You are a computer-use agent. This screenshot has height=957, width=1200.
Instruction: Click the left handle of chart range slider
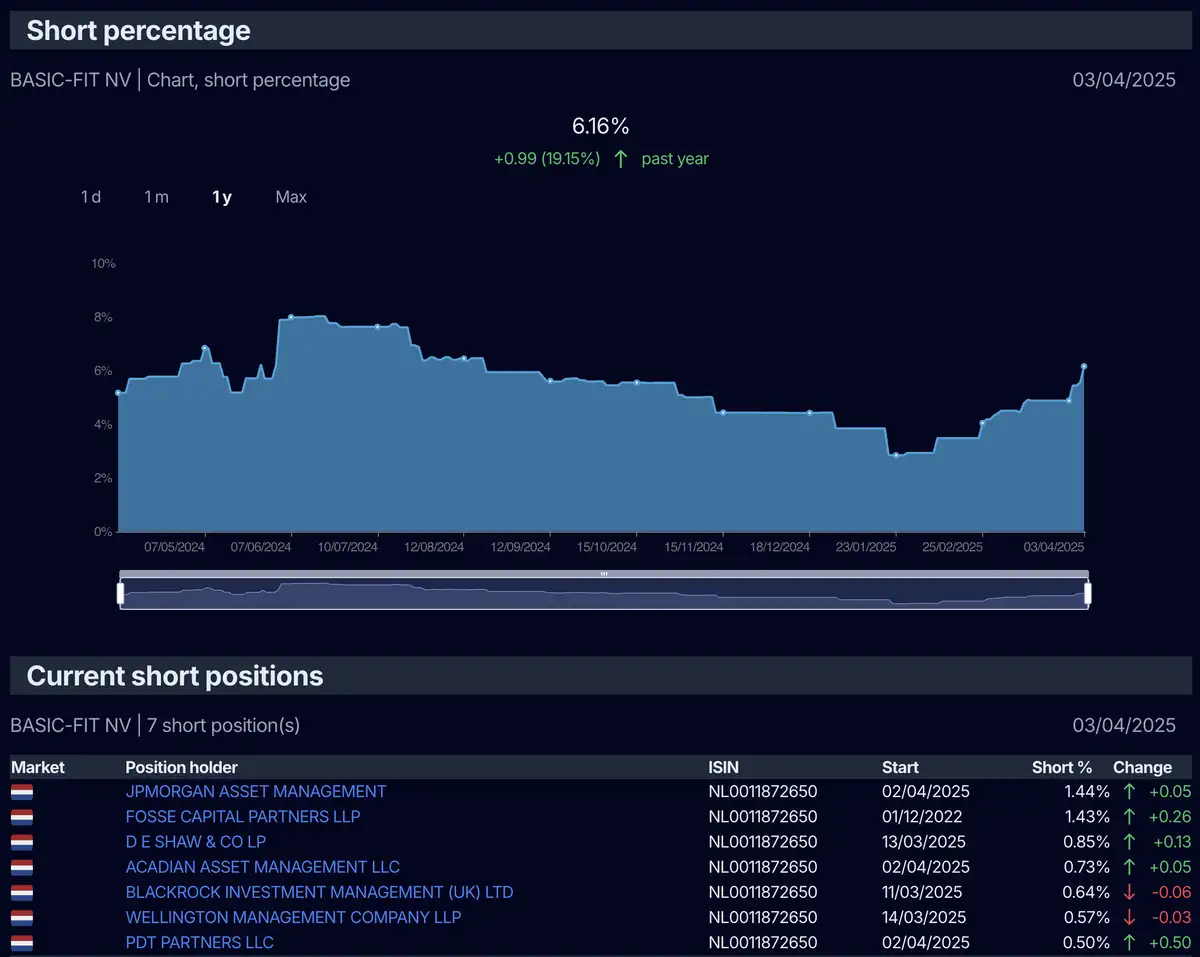tap(120, 594)
